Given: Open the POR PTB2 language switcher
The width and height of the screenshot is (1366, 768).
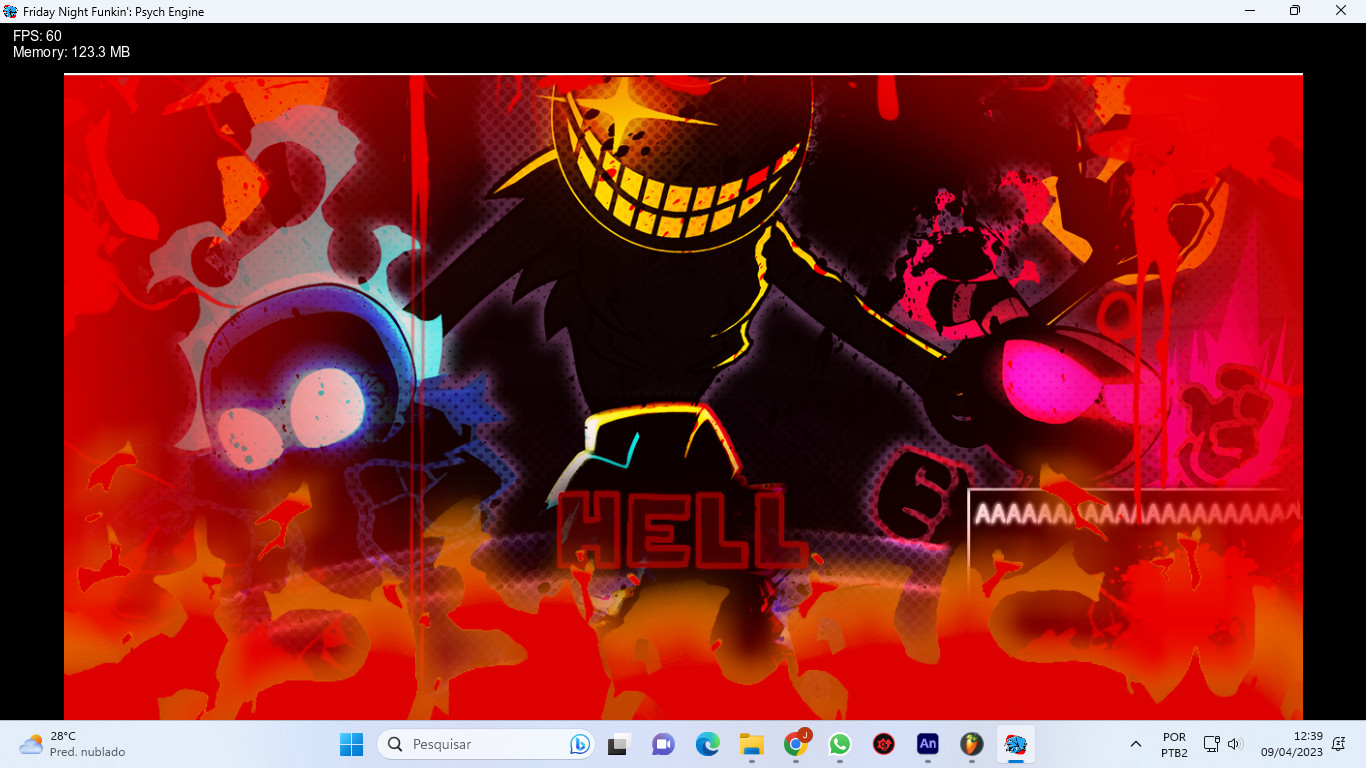Looking at the screenshot, I should tap(1175, 745).
